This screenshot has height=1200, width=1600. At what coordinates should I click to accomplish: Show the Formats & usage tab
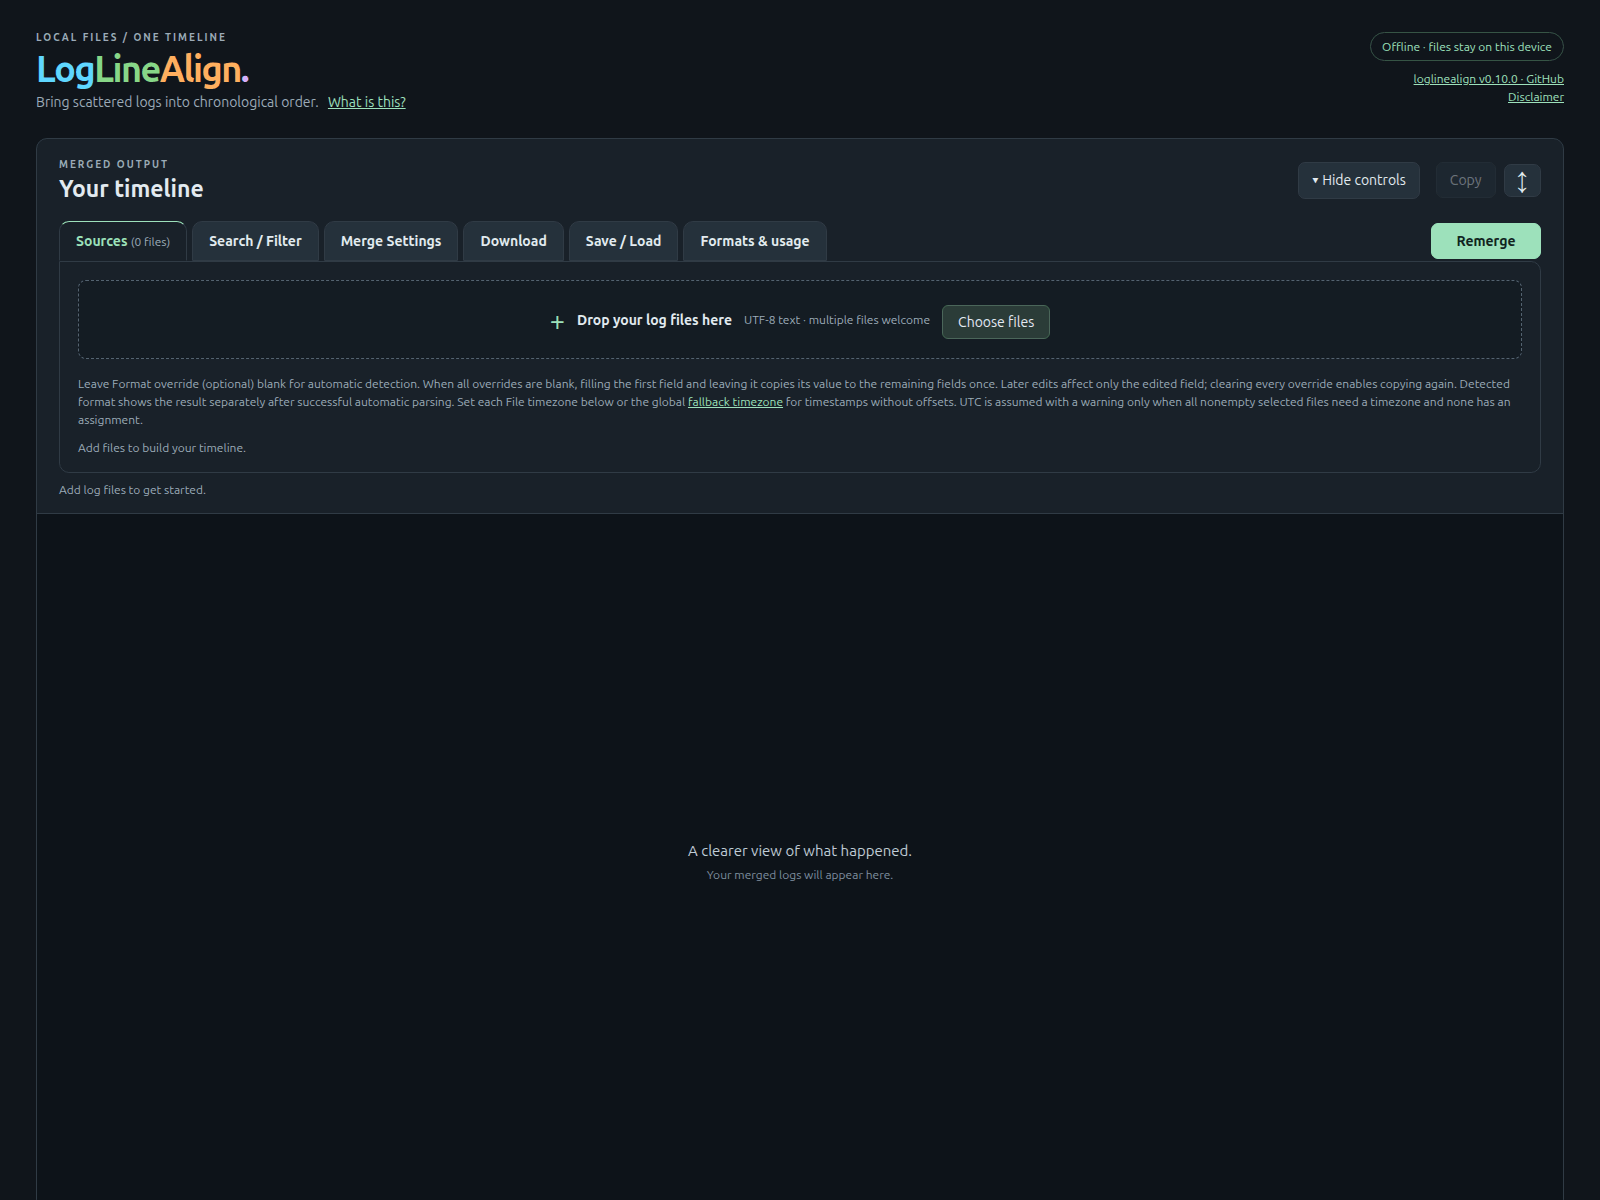755,241
